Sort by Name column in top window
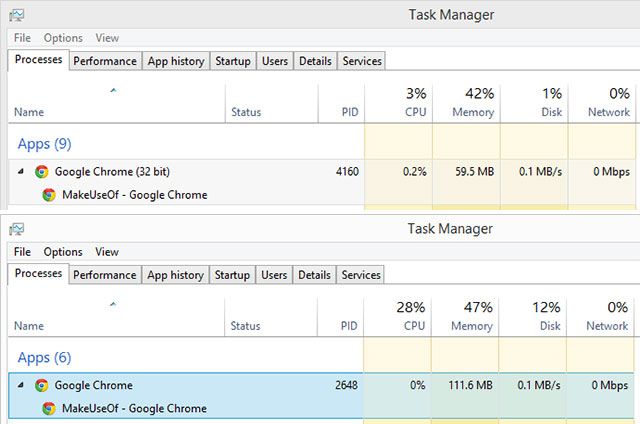640x424 pixels. click(116, 104)
